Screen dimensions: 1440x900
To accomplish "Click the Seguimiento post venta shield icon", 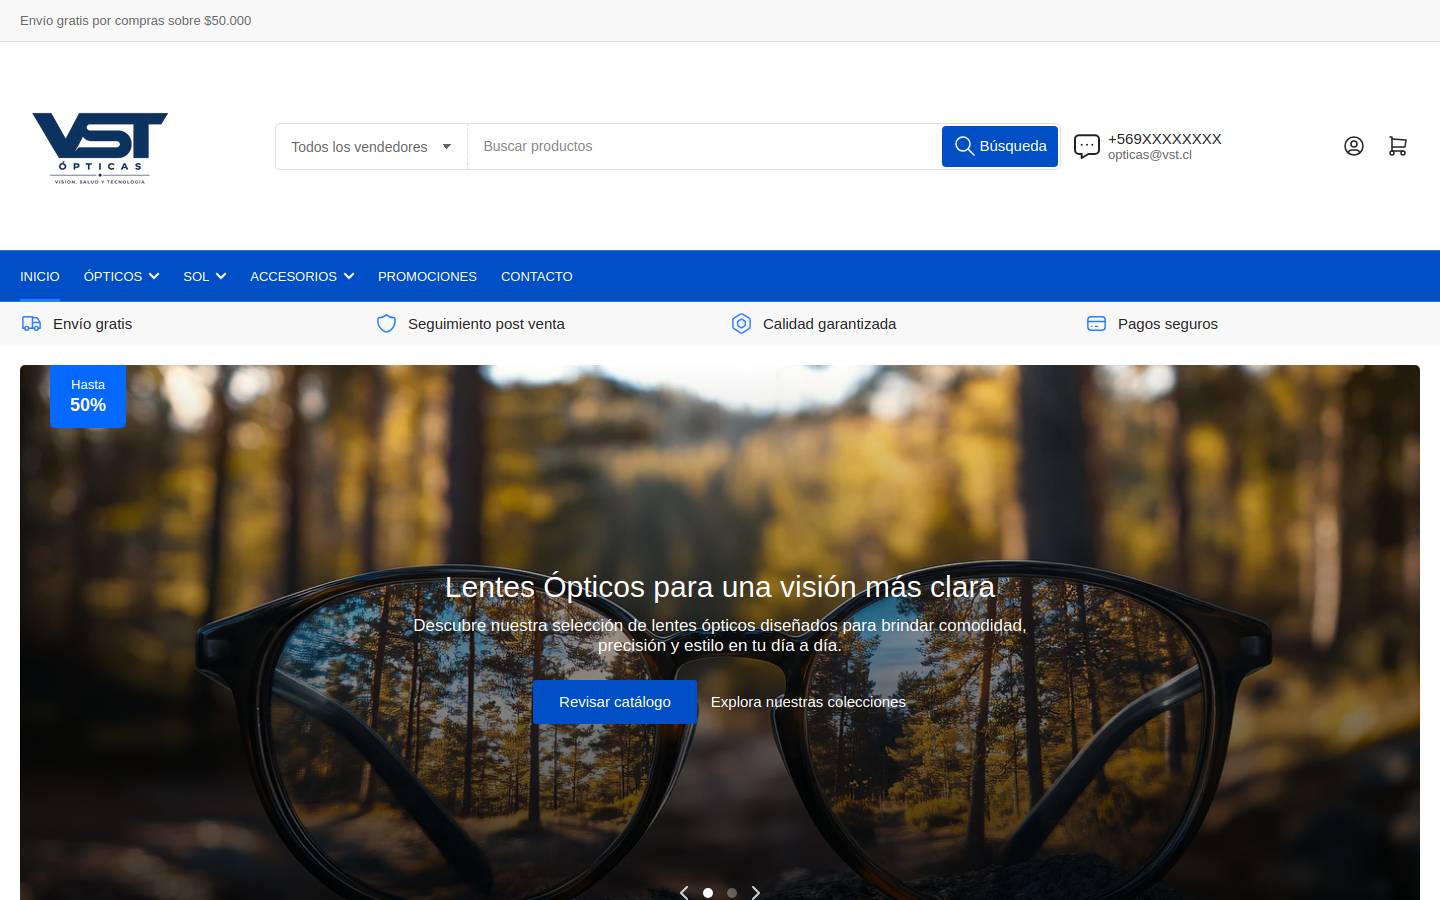I will point(386,323).
